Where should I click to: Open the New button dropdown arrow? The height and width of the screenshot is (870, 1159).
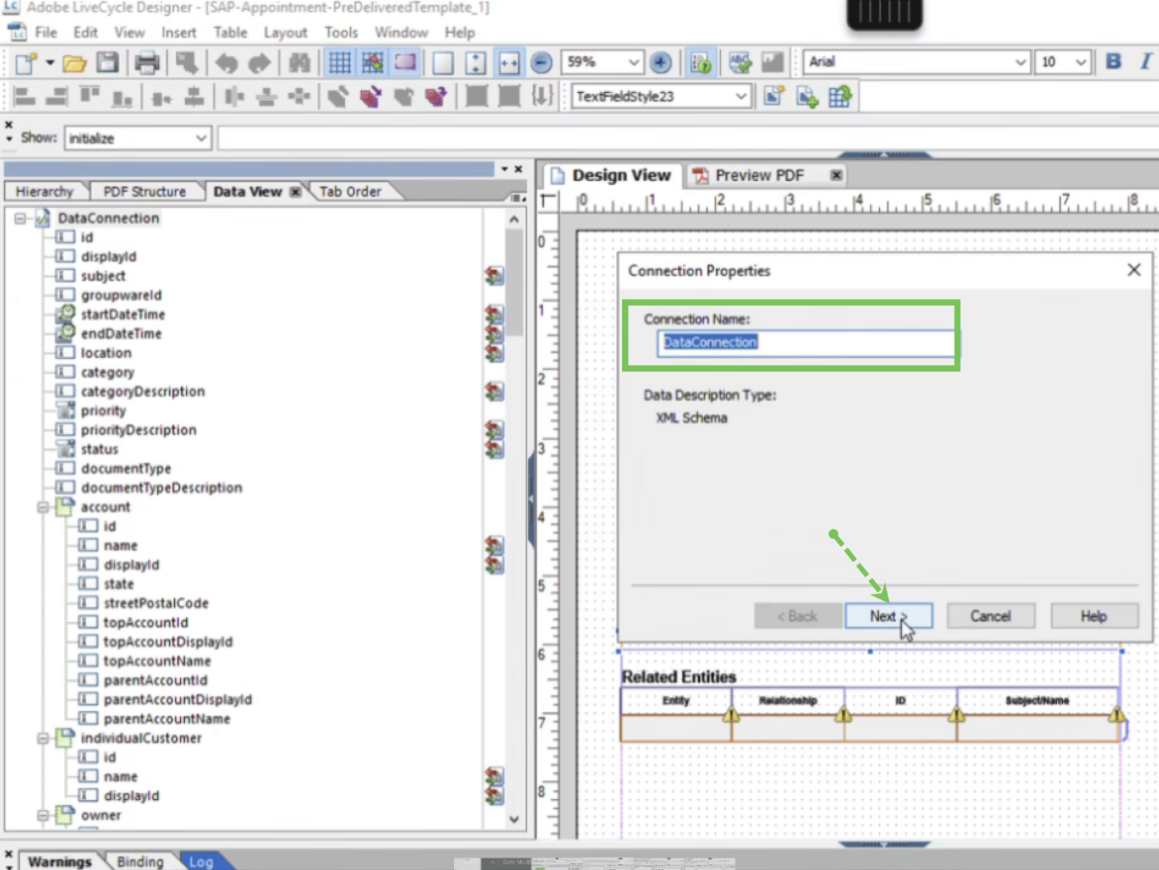click(x=50, y=63)
